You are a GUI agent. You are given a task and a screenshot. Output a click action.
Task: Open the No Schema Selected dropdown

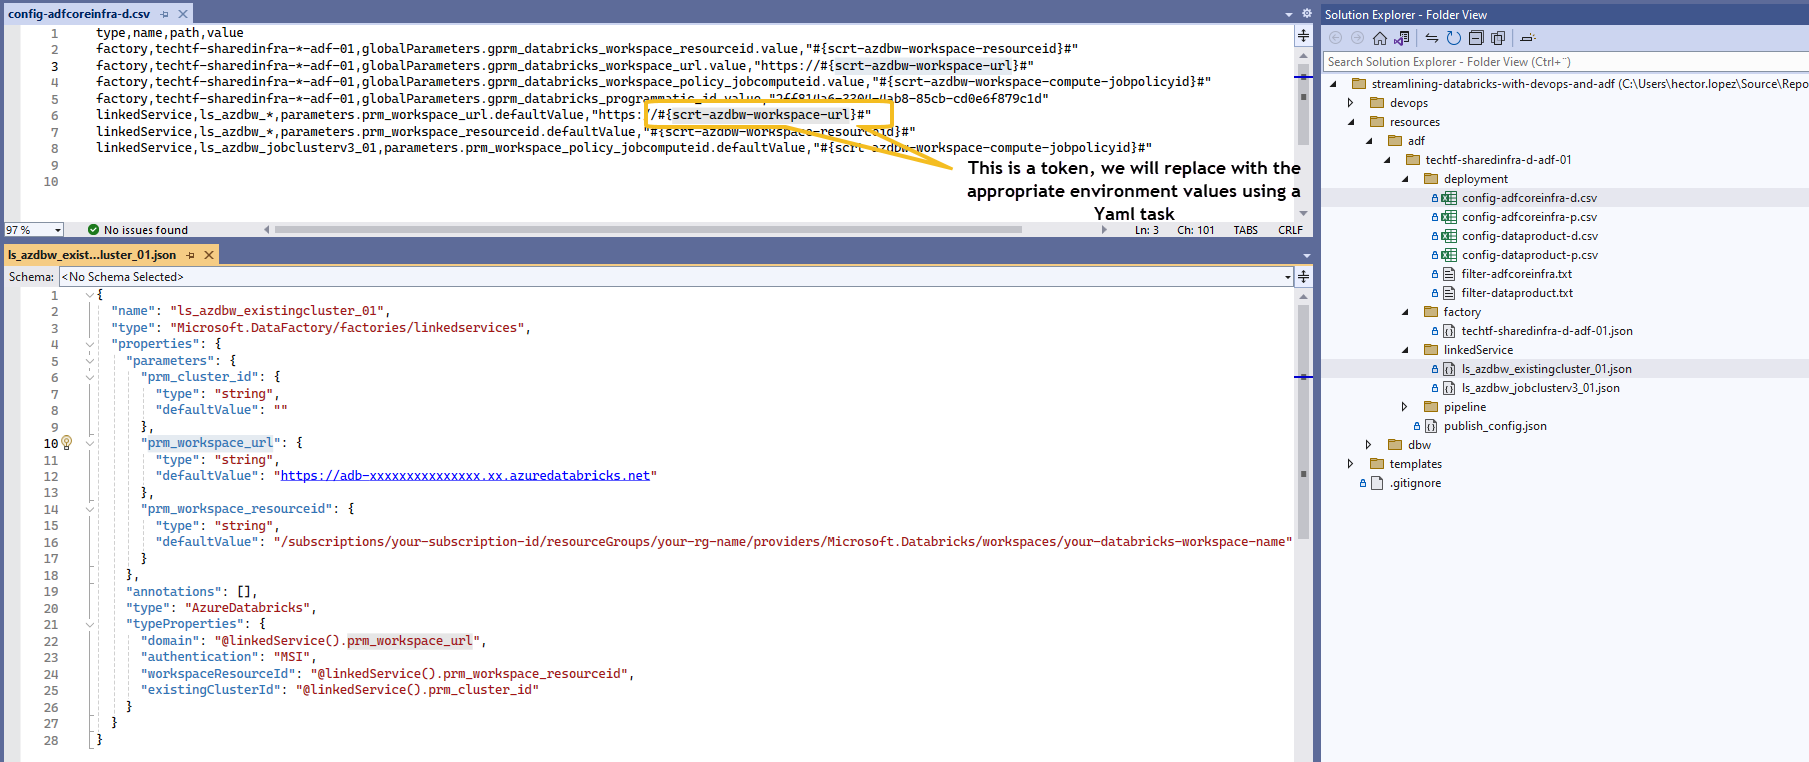click(676, 277)
